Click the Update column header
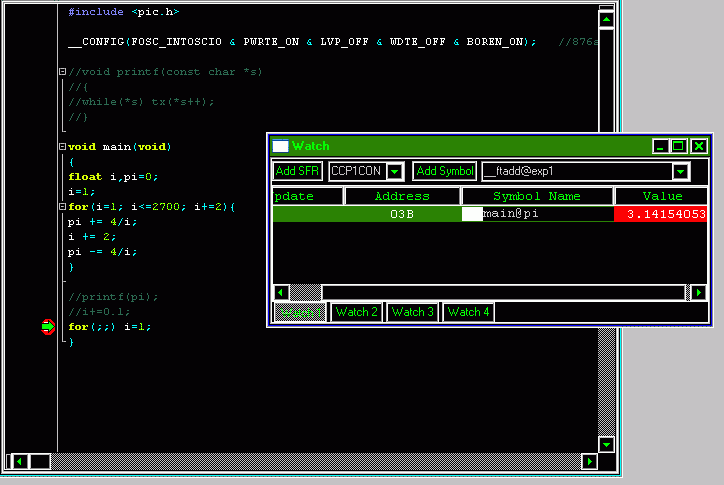The image size is (724, 485). click(308, 196)
